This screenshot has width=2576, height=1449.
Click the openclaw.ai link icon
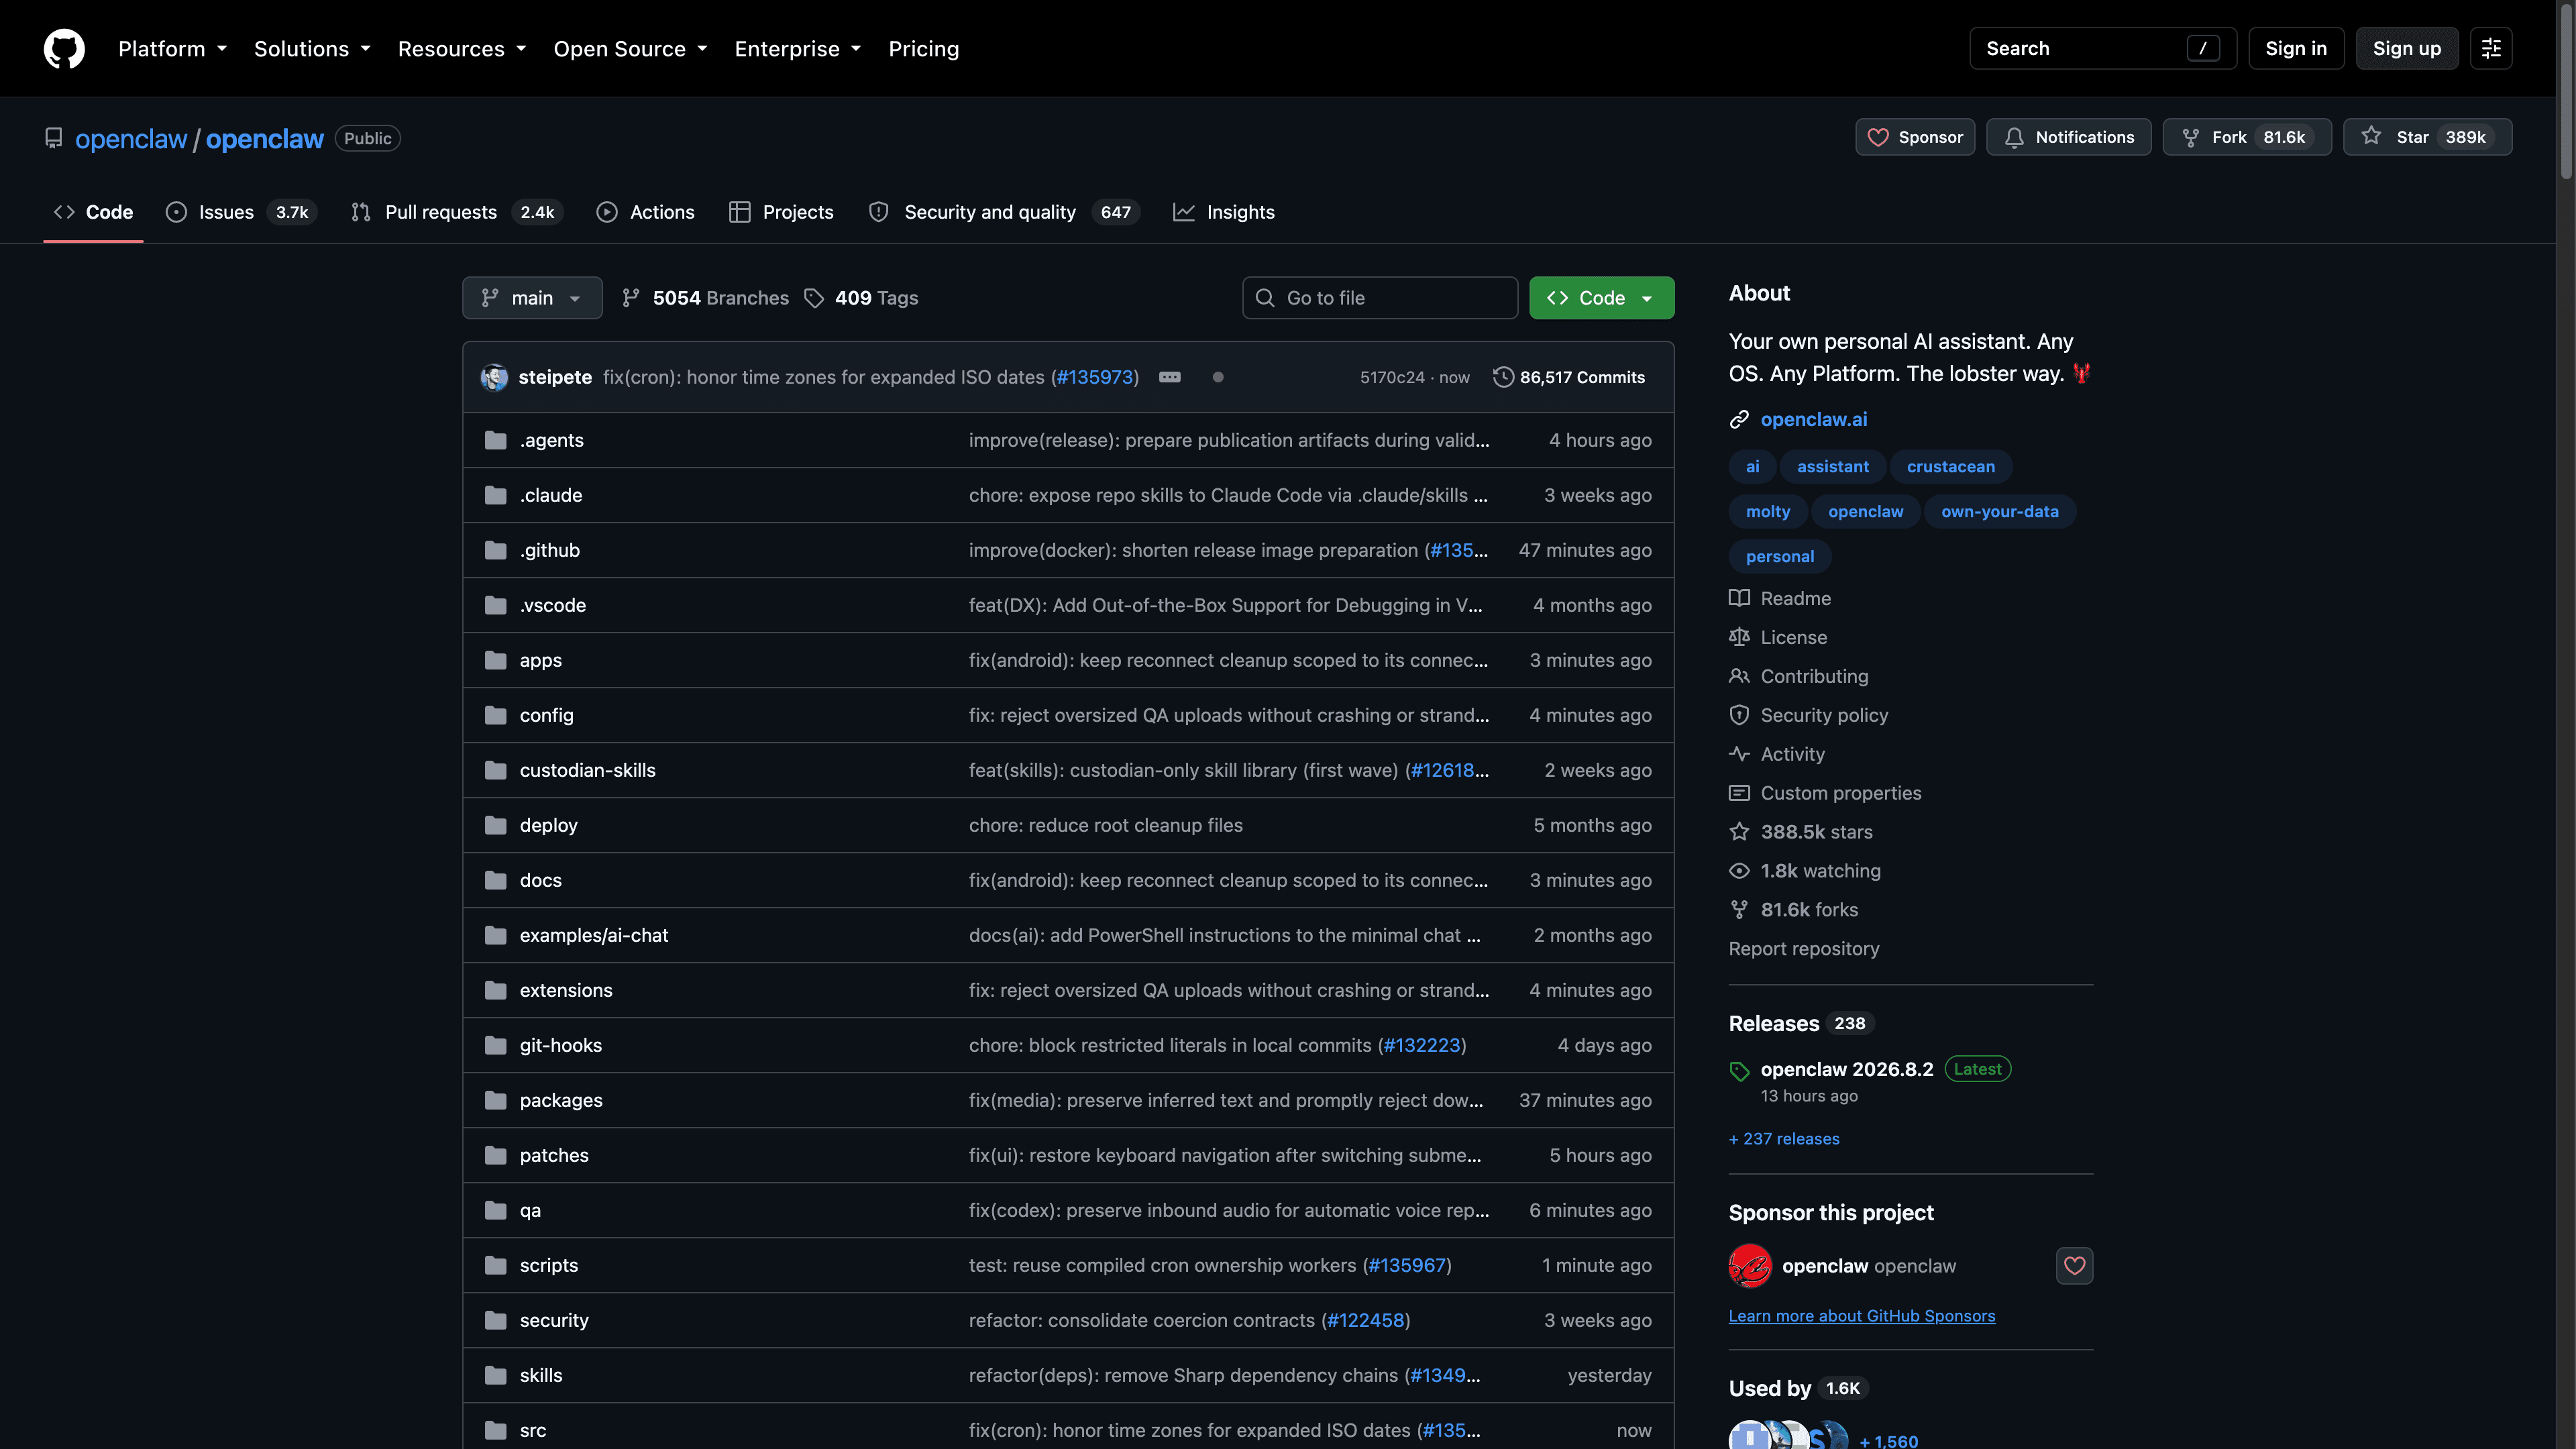(x=1739, y=419)
